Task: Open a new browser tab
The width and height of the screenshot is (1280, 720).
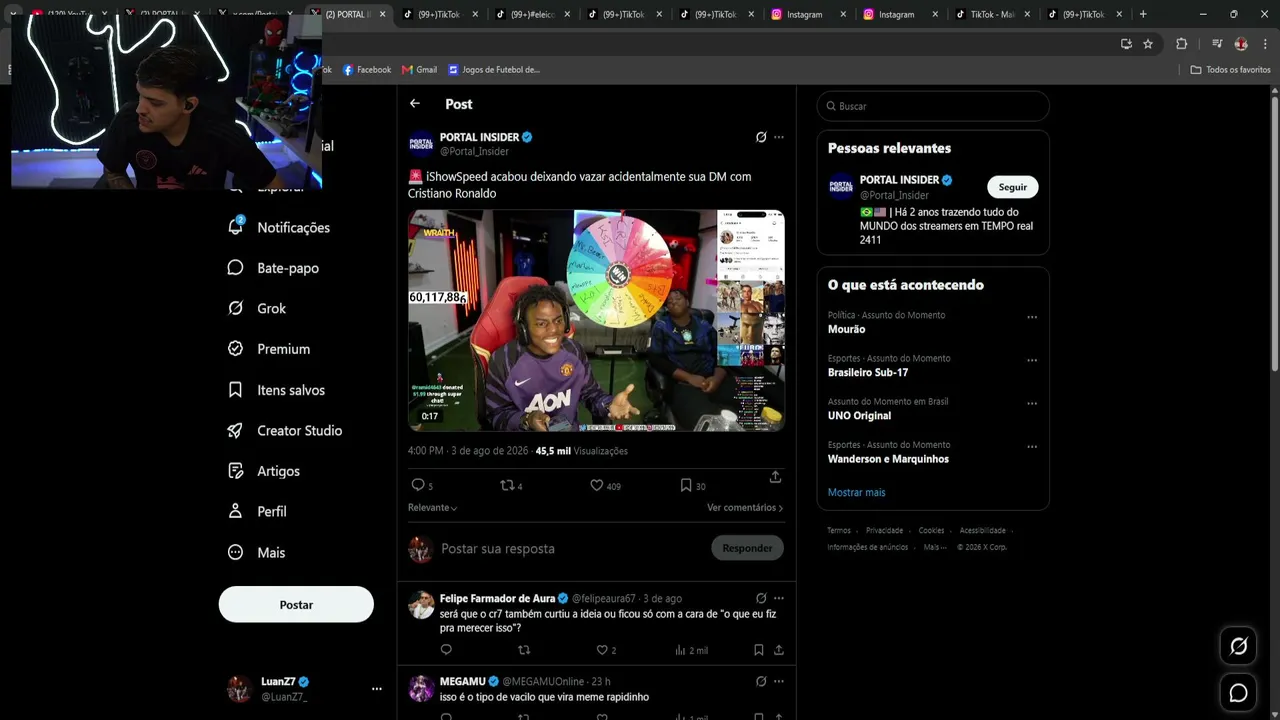Action: pos(1143,14)
